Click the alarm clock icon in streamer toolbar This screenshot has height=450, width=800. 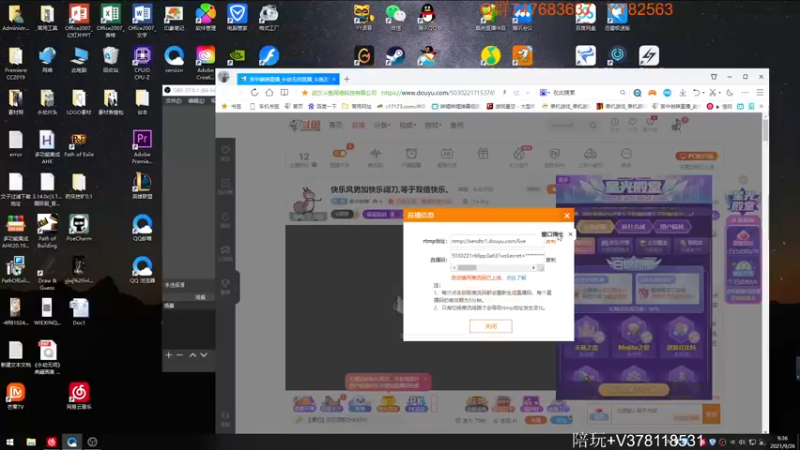pos(411,154)
